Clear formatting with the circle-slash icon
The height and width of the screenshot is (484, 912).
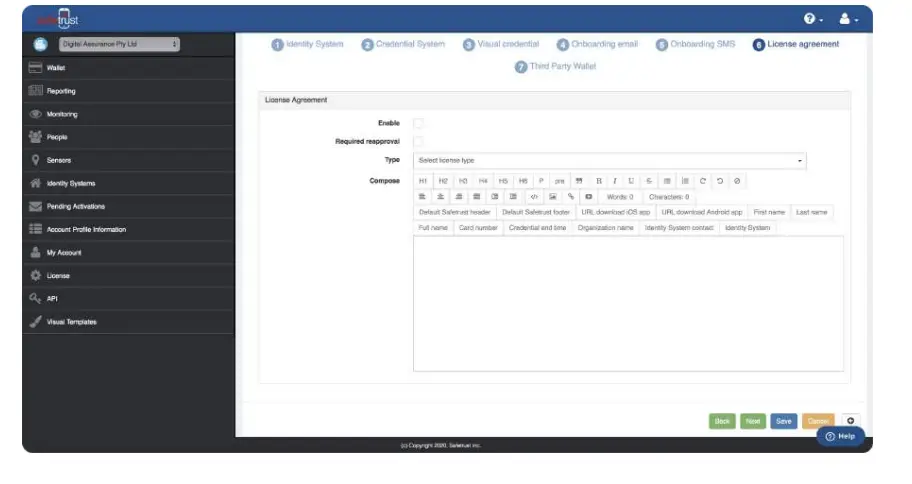737,181
